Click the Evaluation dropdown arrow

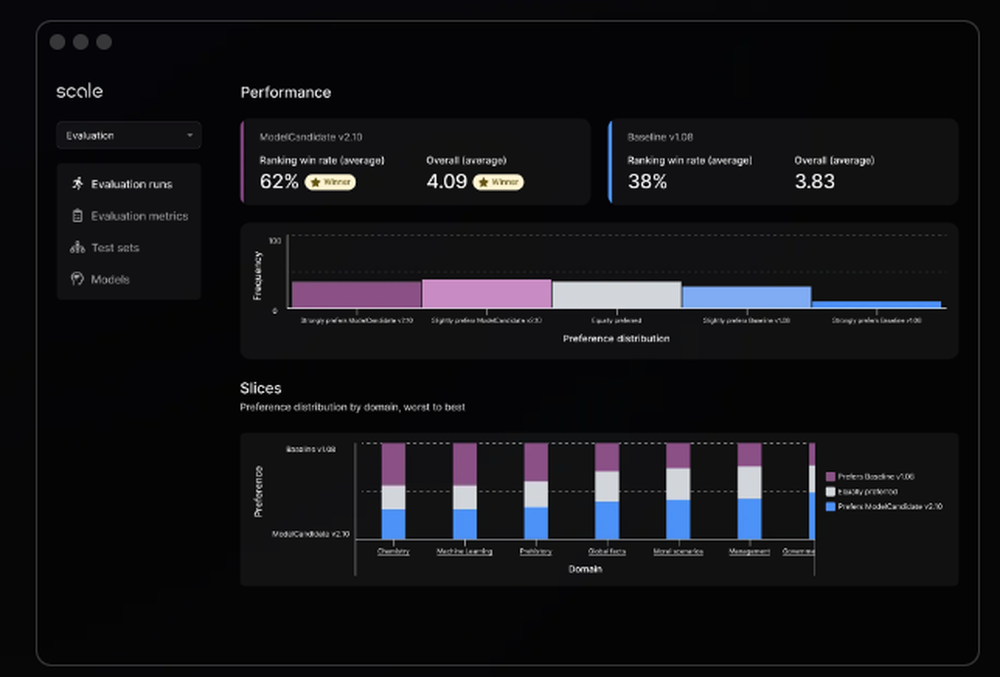pyautogui.click(x=189, y=135)
